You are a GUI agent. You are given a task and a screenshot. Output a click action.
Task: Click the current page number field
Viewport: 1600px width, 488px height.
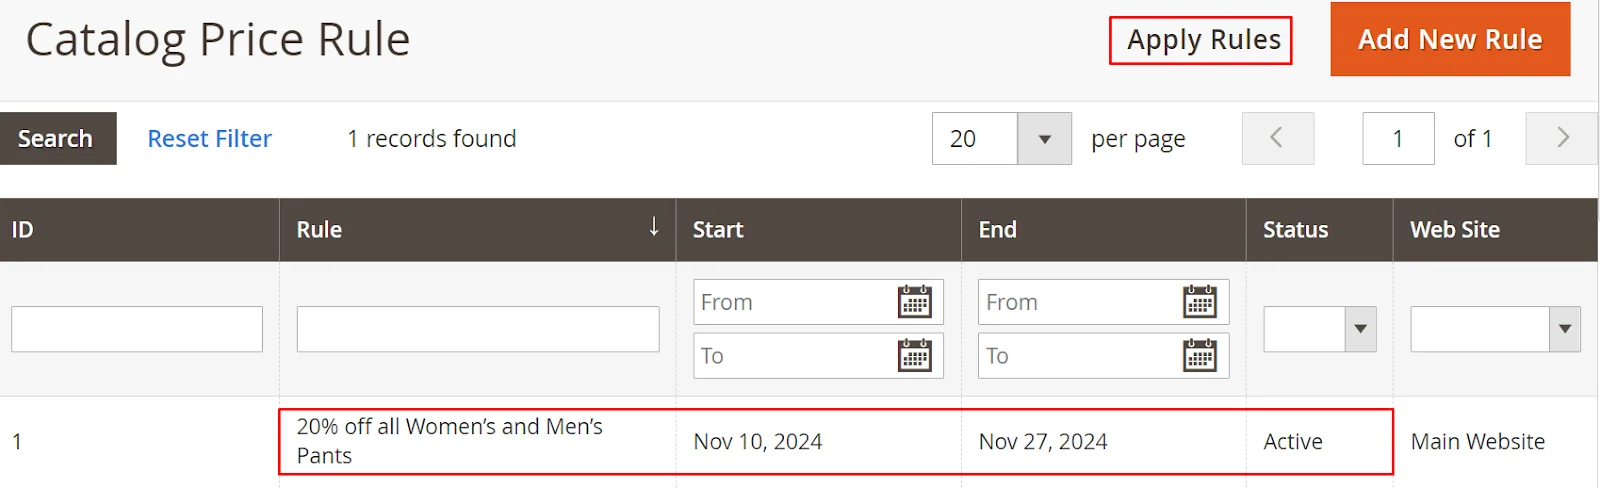(1397, 139)
